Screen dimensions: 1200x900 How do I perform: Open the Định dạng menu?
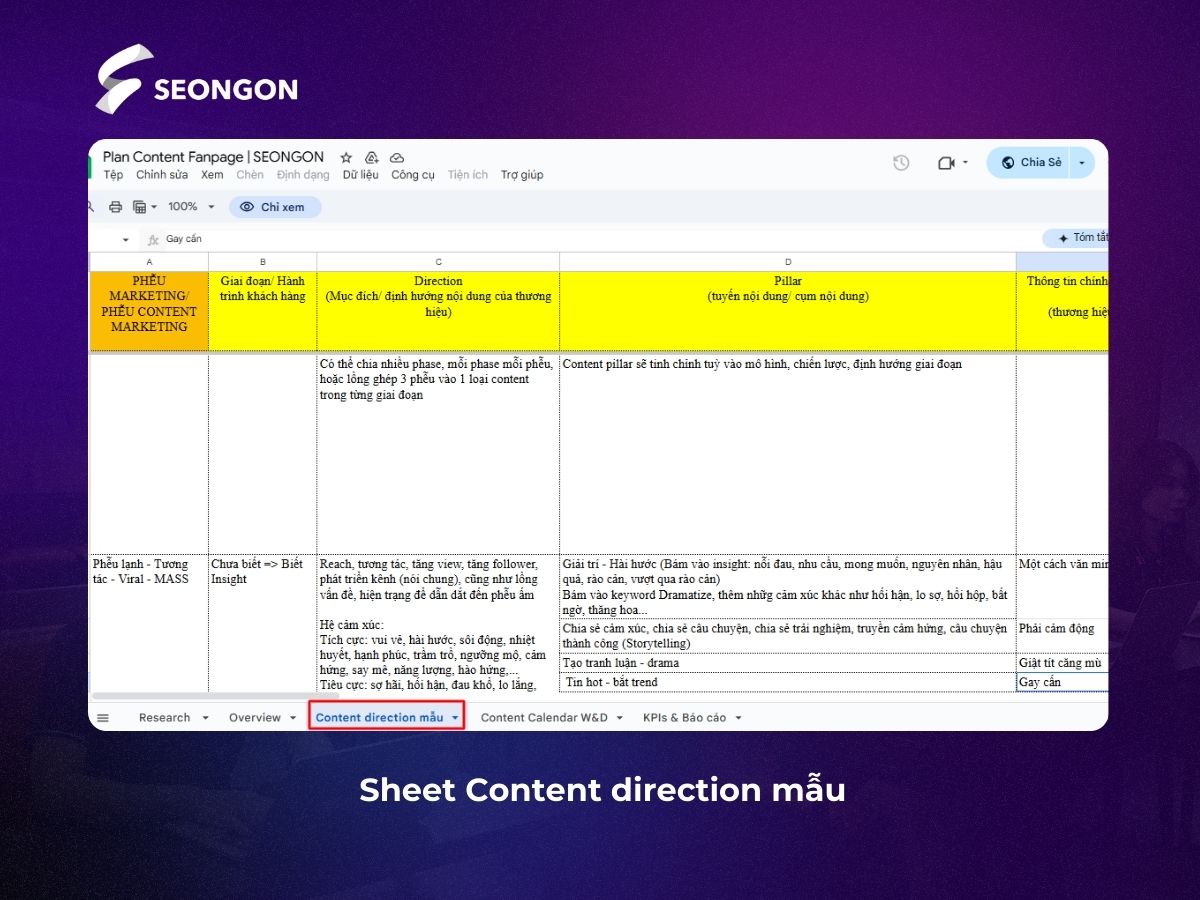pos(303,175)
